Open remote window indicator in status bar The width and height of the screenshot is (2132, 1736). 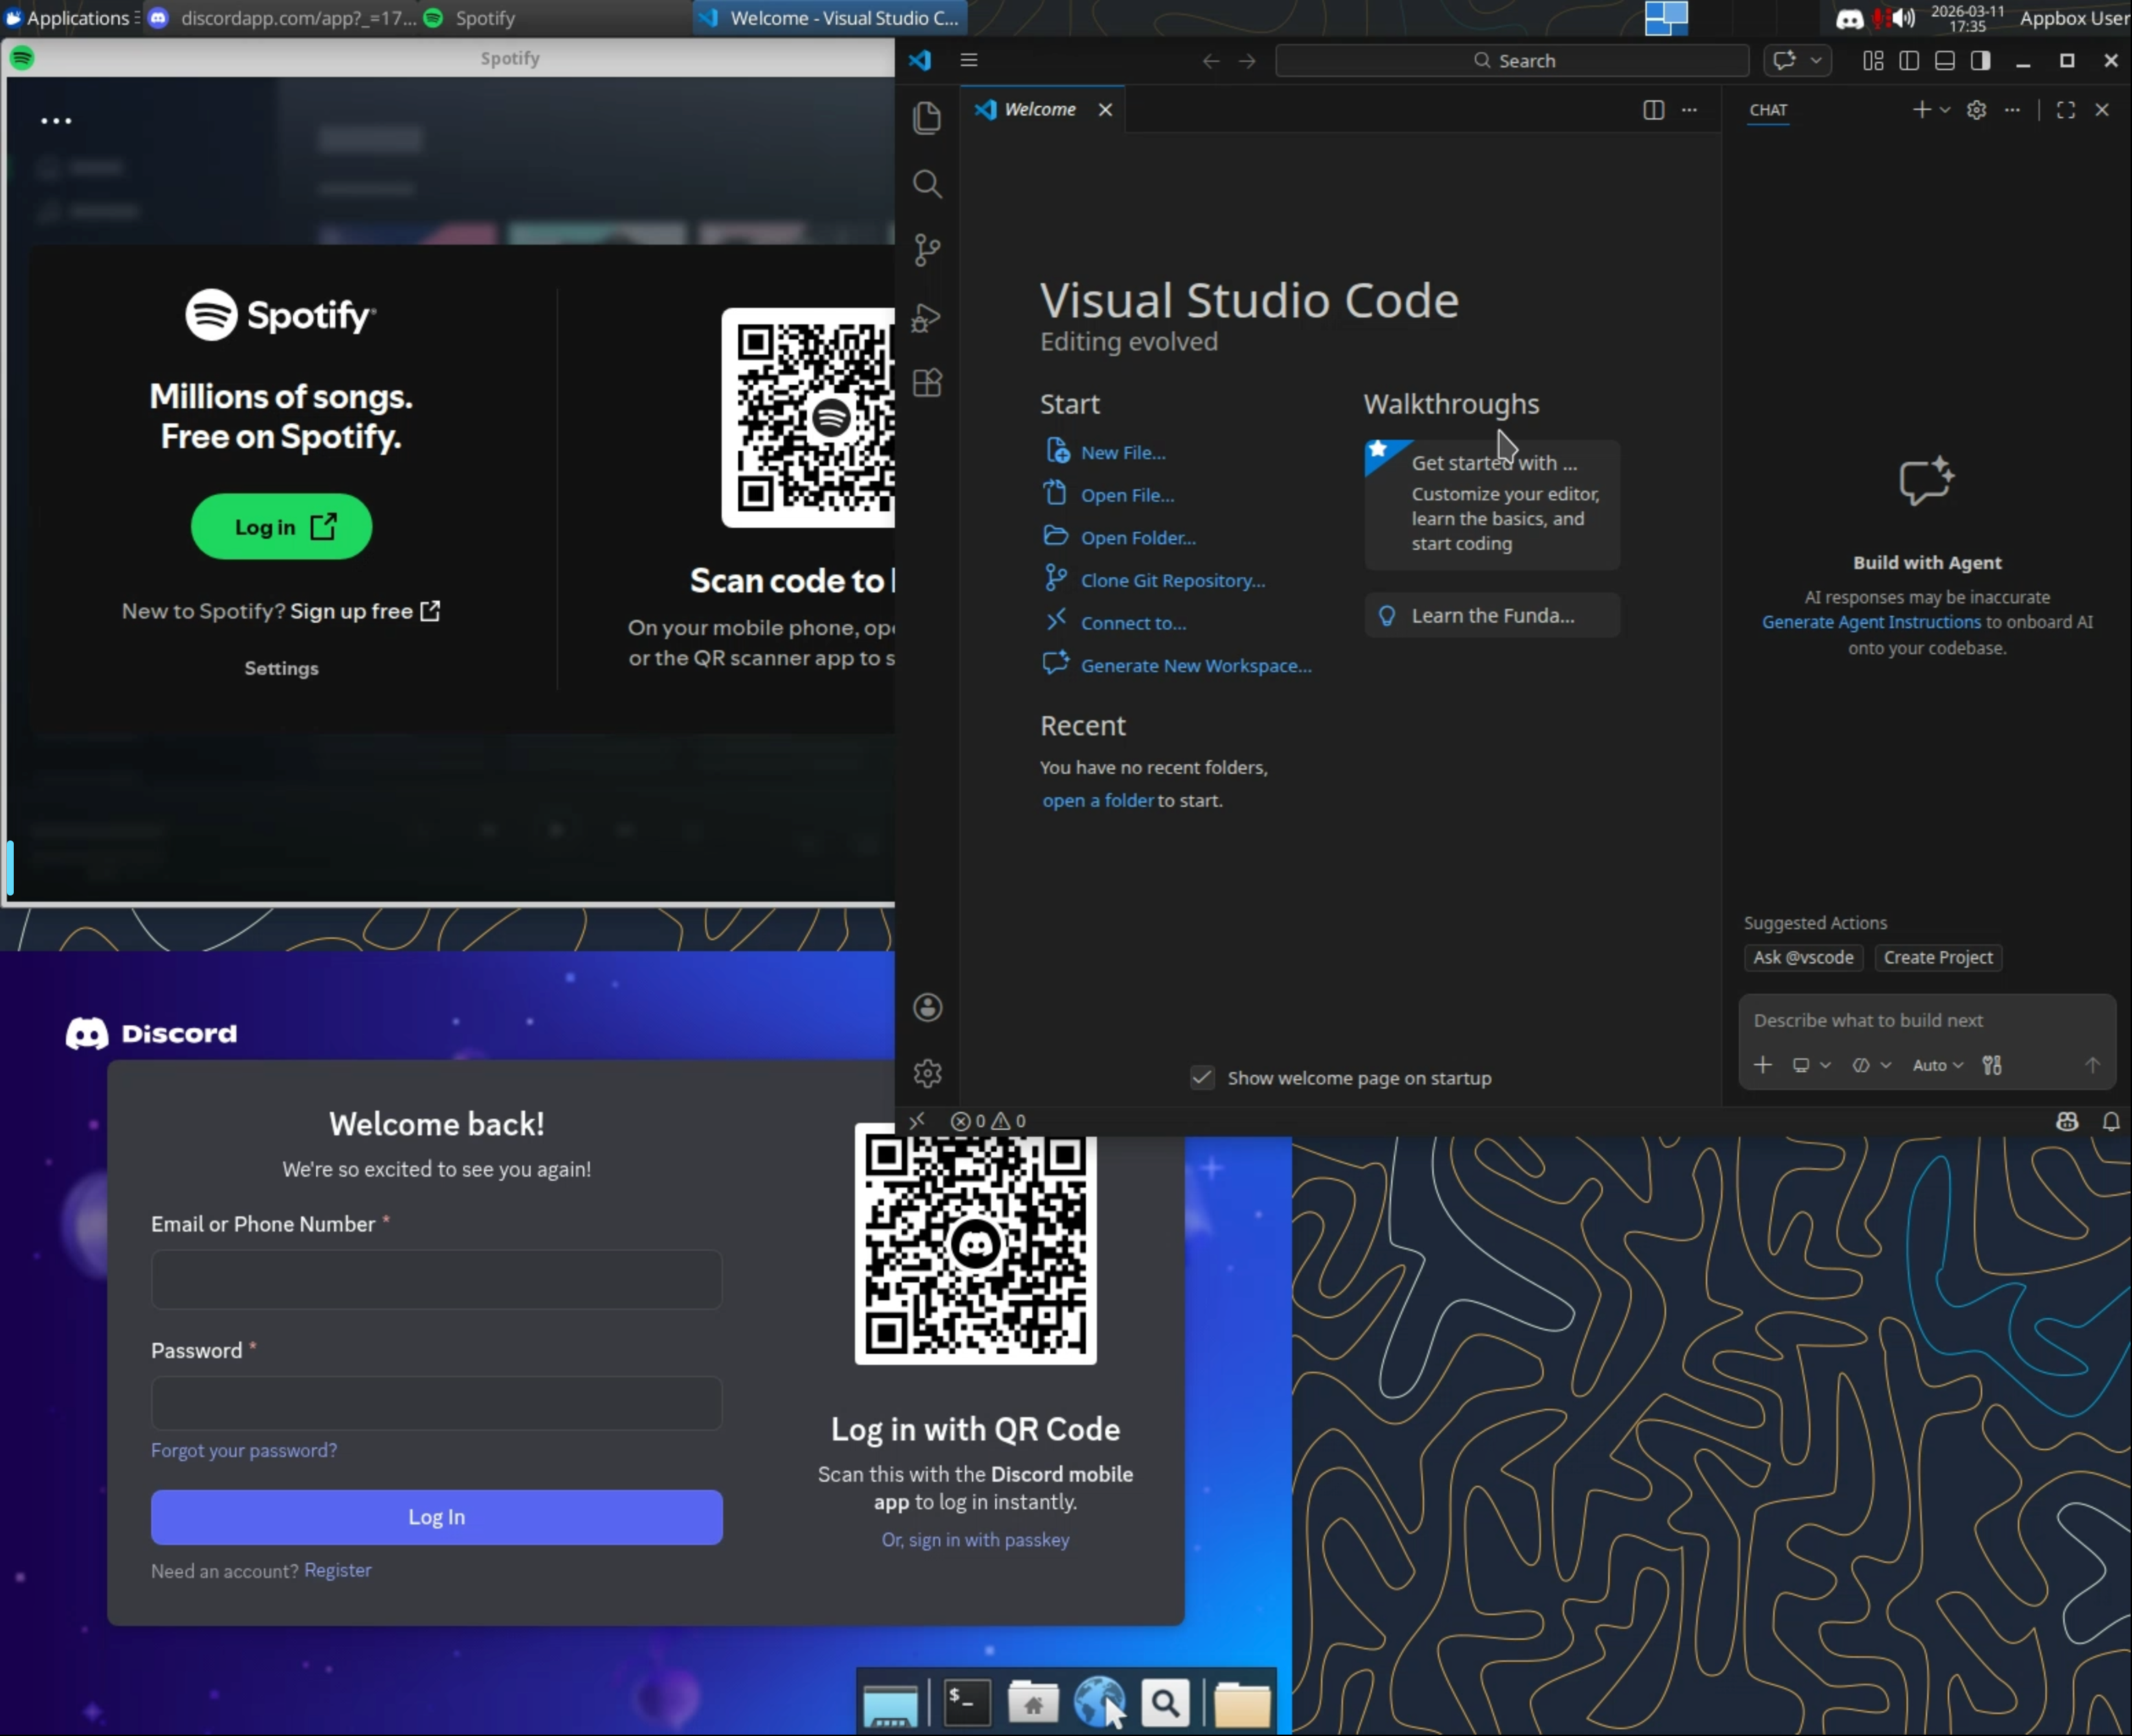pyautogui.click(x=916, y=1121)
